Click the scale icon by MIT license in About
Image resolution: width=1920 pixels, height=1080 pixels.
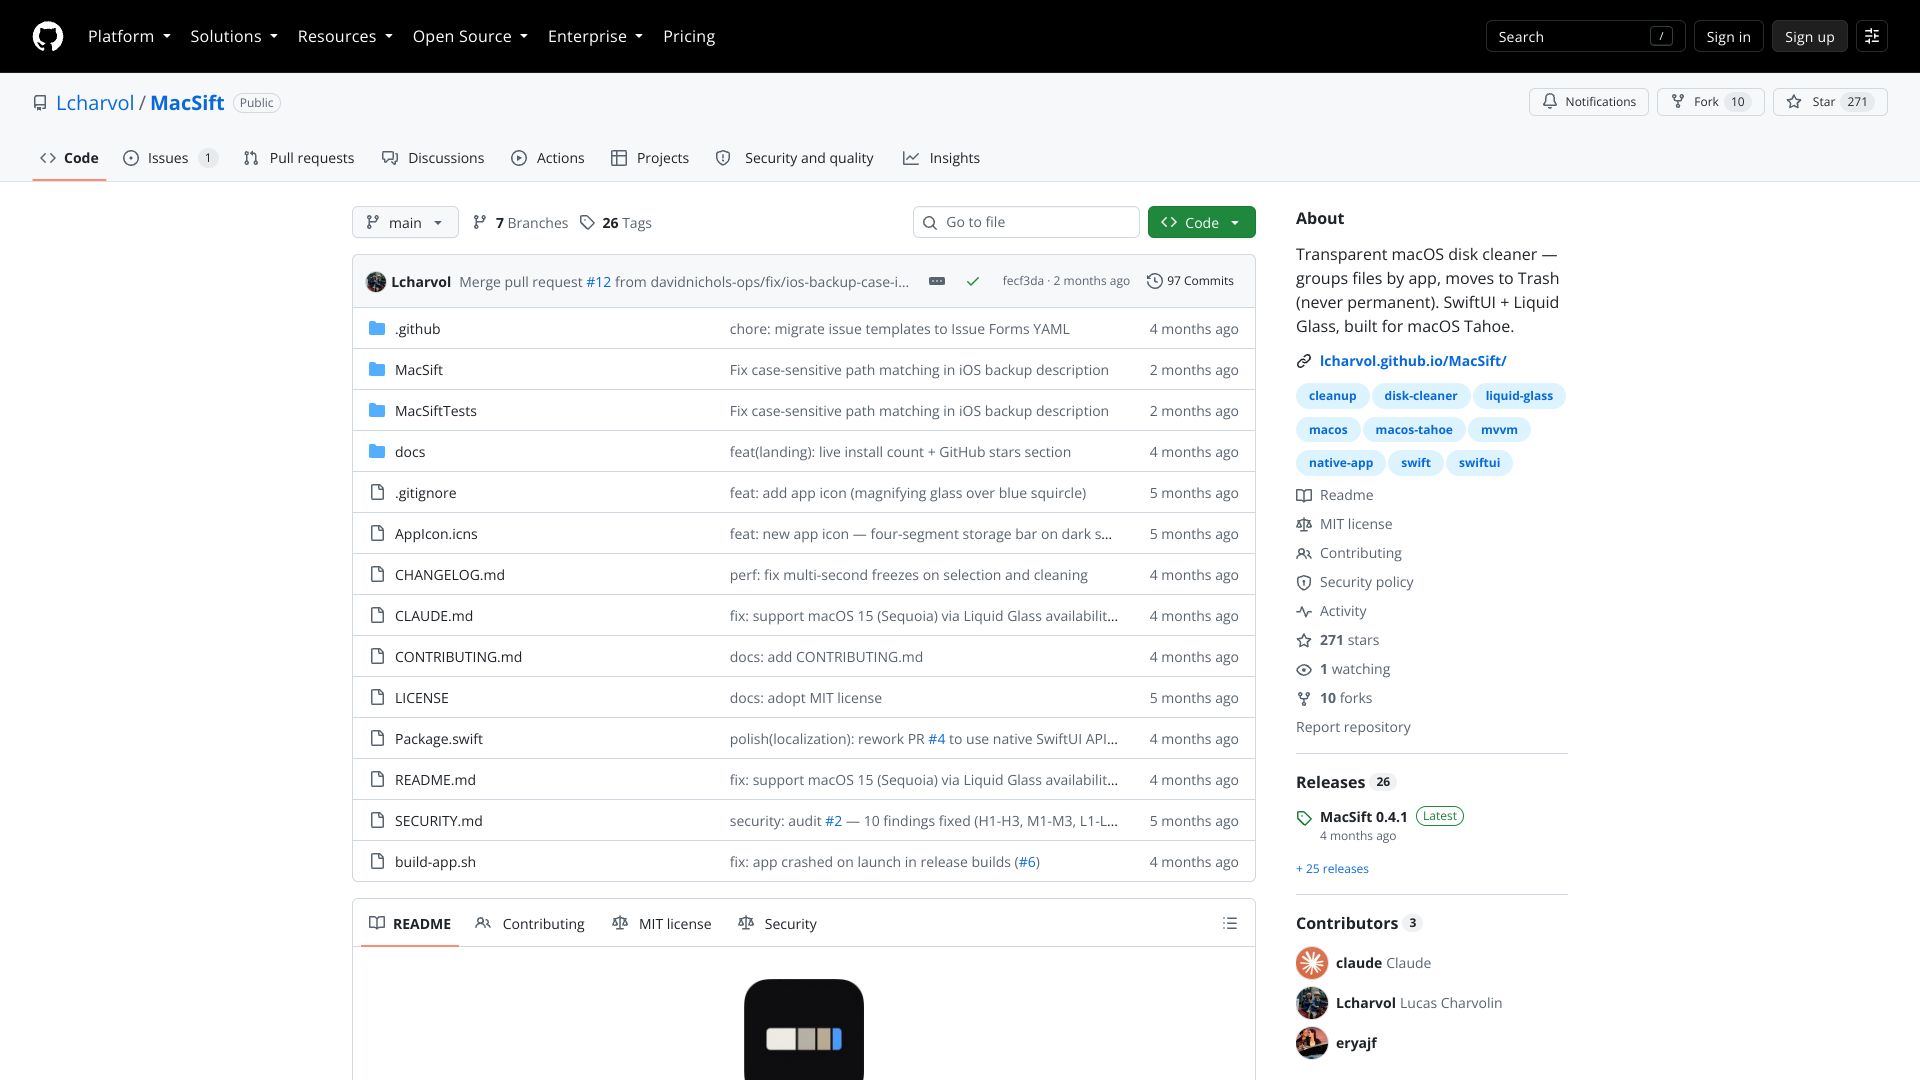tap(1304, 524)
